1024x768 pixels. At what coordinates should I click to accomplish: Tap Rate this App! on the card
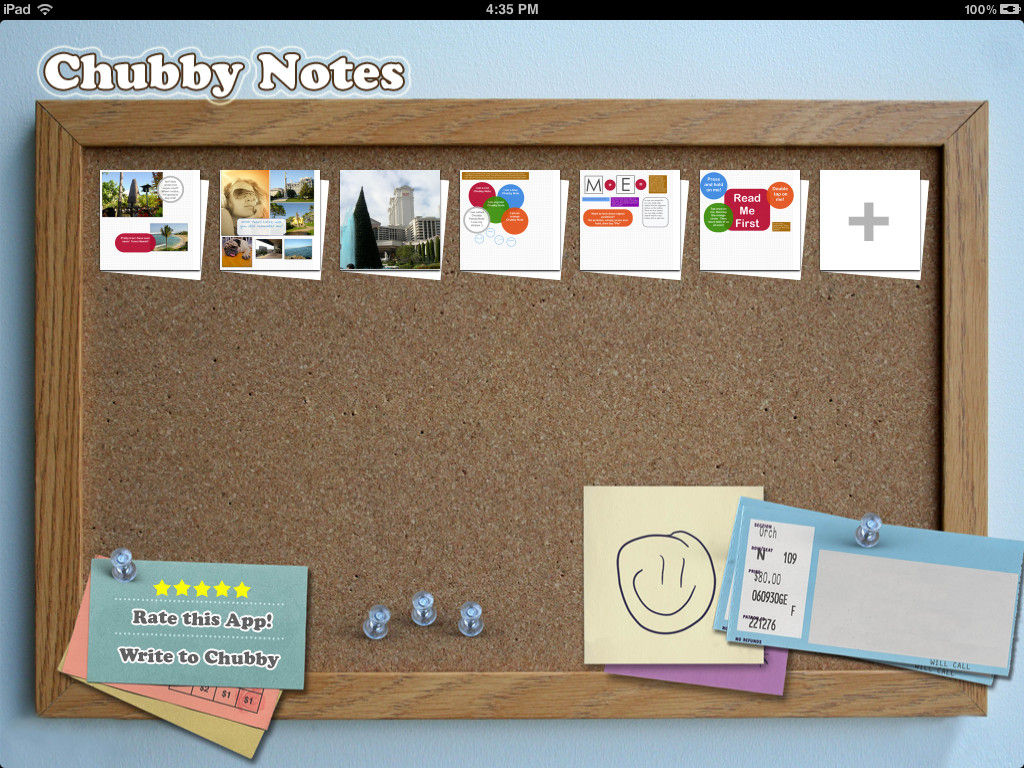(202, 618)
